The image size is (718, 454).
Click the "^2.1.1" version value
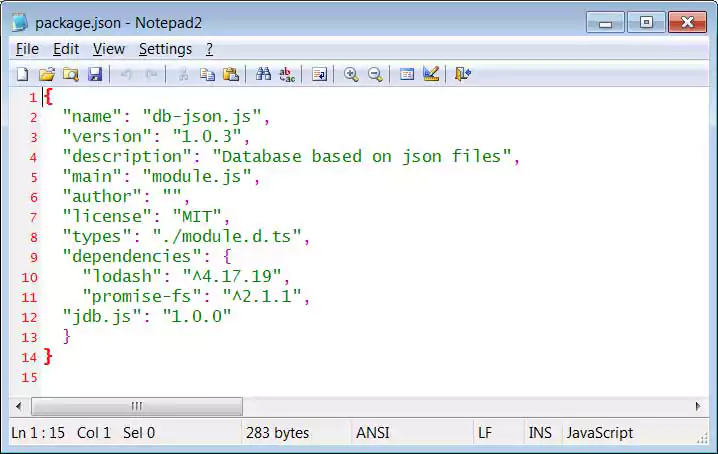click(262, 296)
